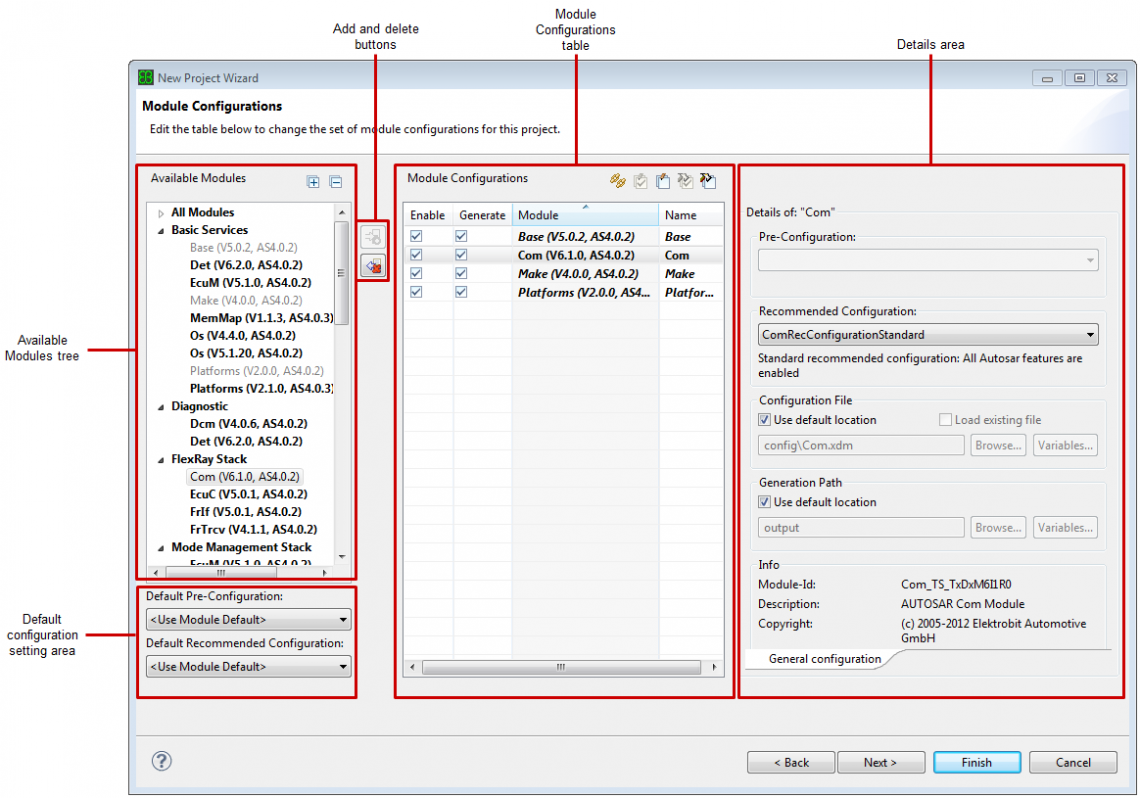Uncheck the Enable checkbox for Base module

(416, 237)
